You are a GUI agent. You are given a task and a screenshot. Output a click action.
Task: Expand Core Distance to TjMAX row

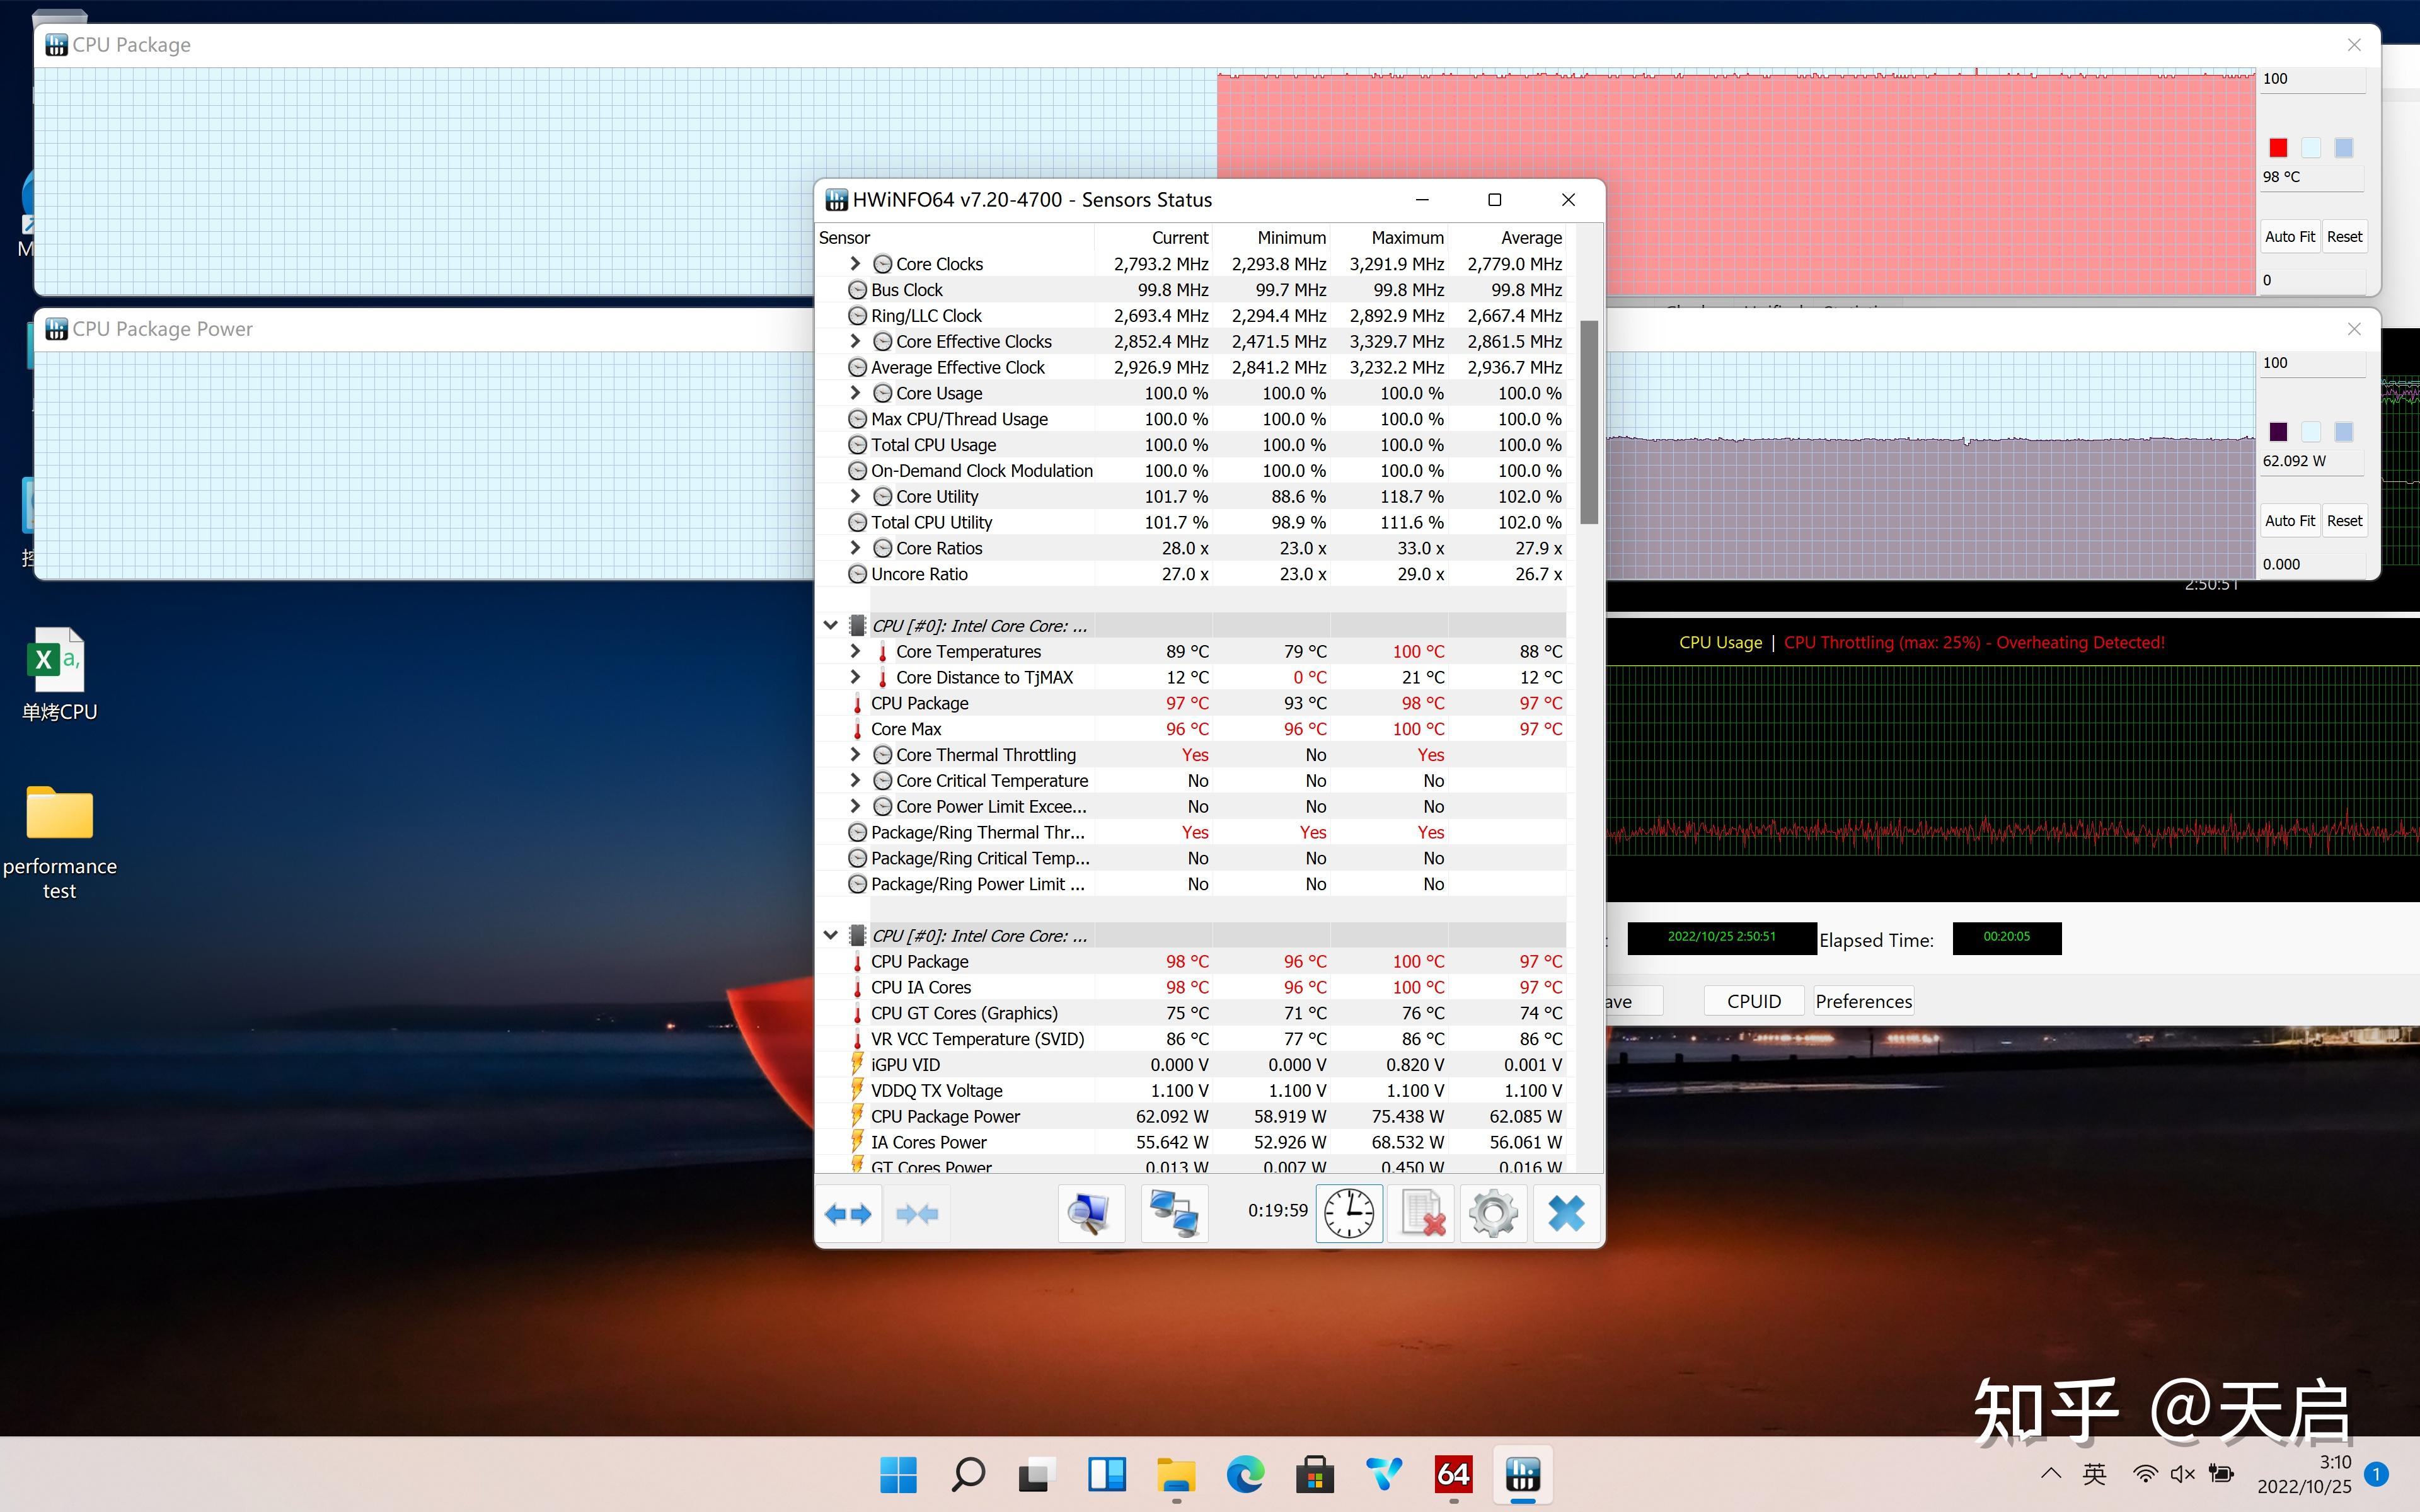coord(855,677)
